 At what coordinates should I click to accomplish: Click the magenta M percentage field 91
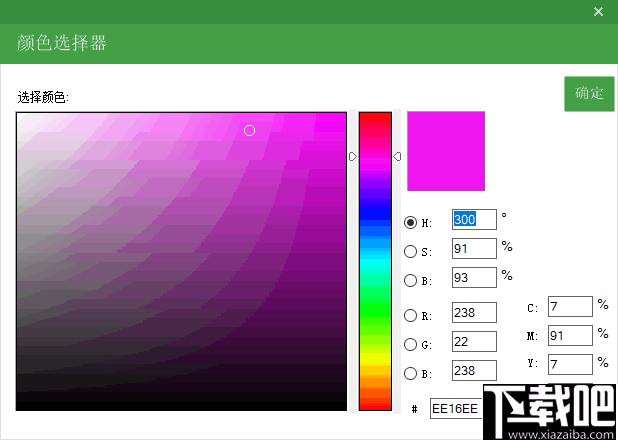(x=570, y=336)
